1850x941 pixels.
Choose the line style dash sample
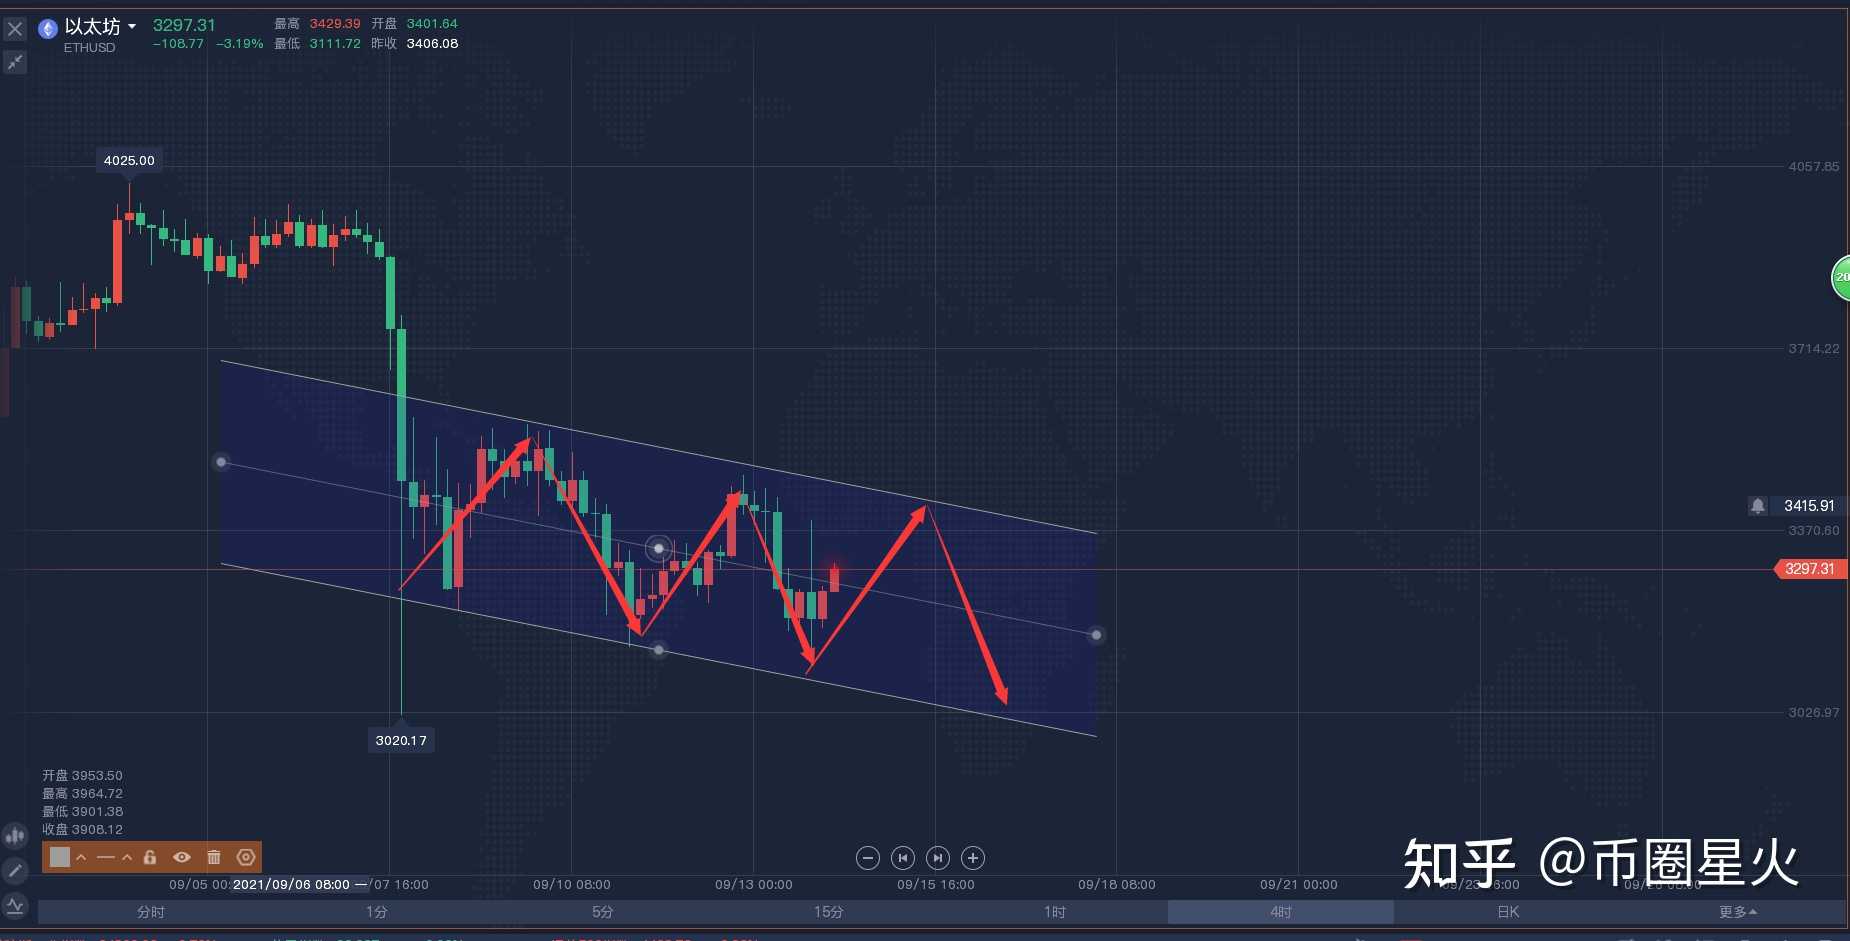pyautogui.click(x=106, y=857)
